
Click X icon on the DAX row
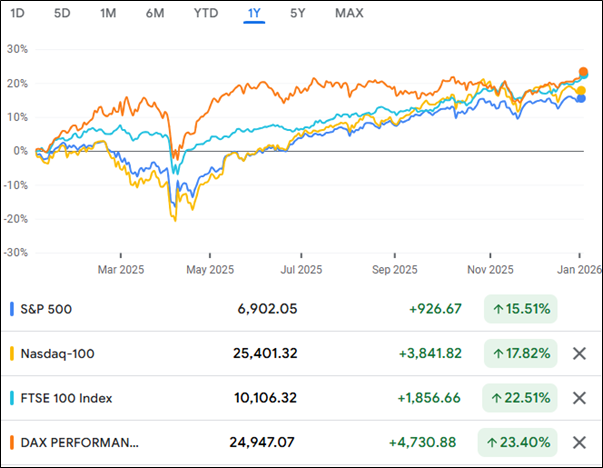point(578,442)
